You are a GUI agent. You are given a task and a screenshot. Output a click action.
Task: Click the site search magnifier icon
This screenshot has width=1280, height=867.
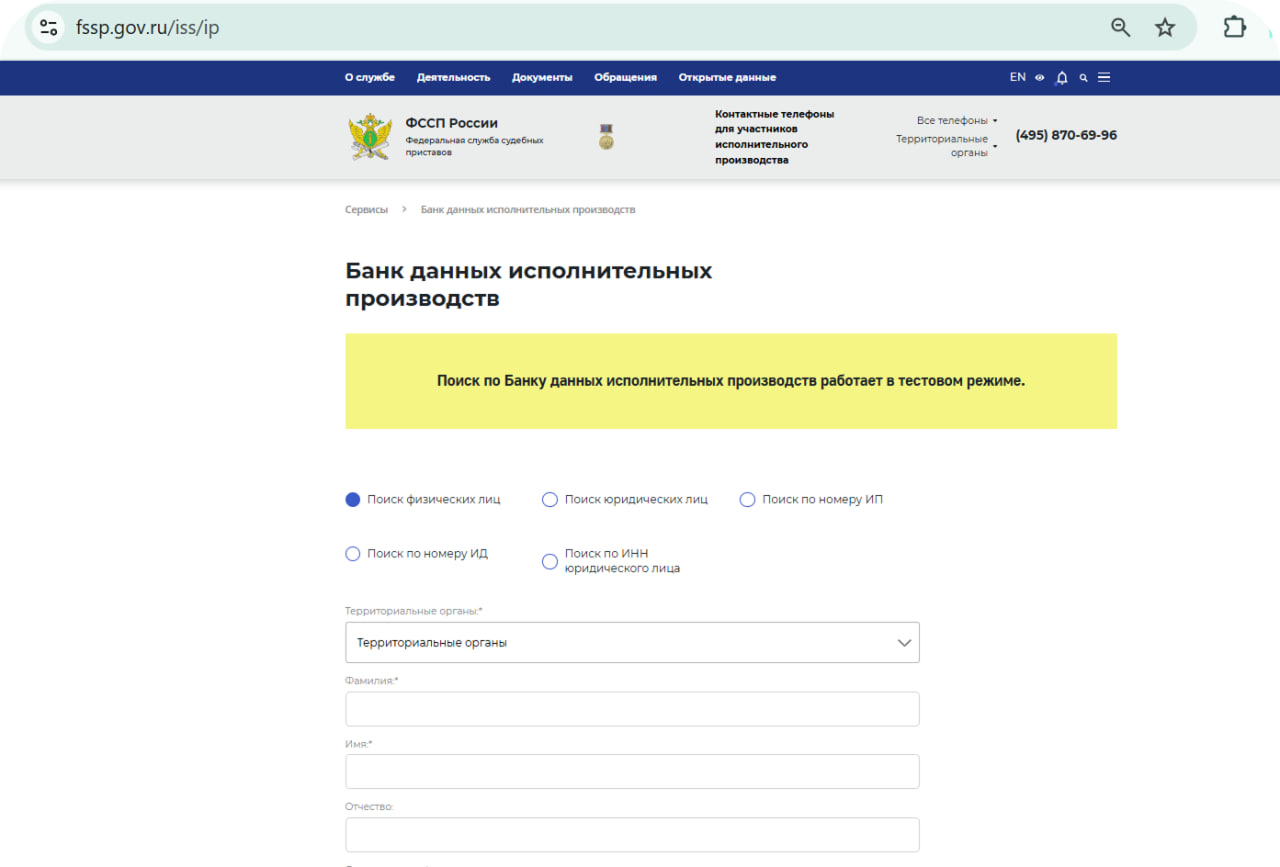pos(1083,78)
